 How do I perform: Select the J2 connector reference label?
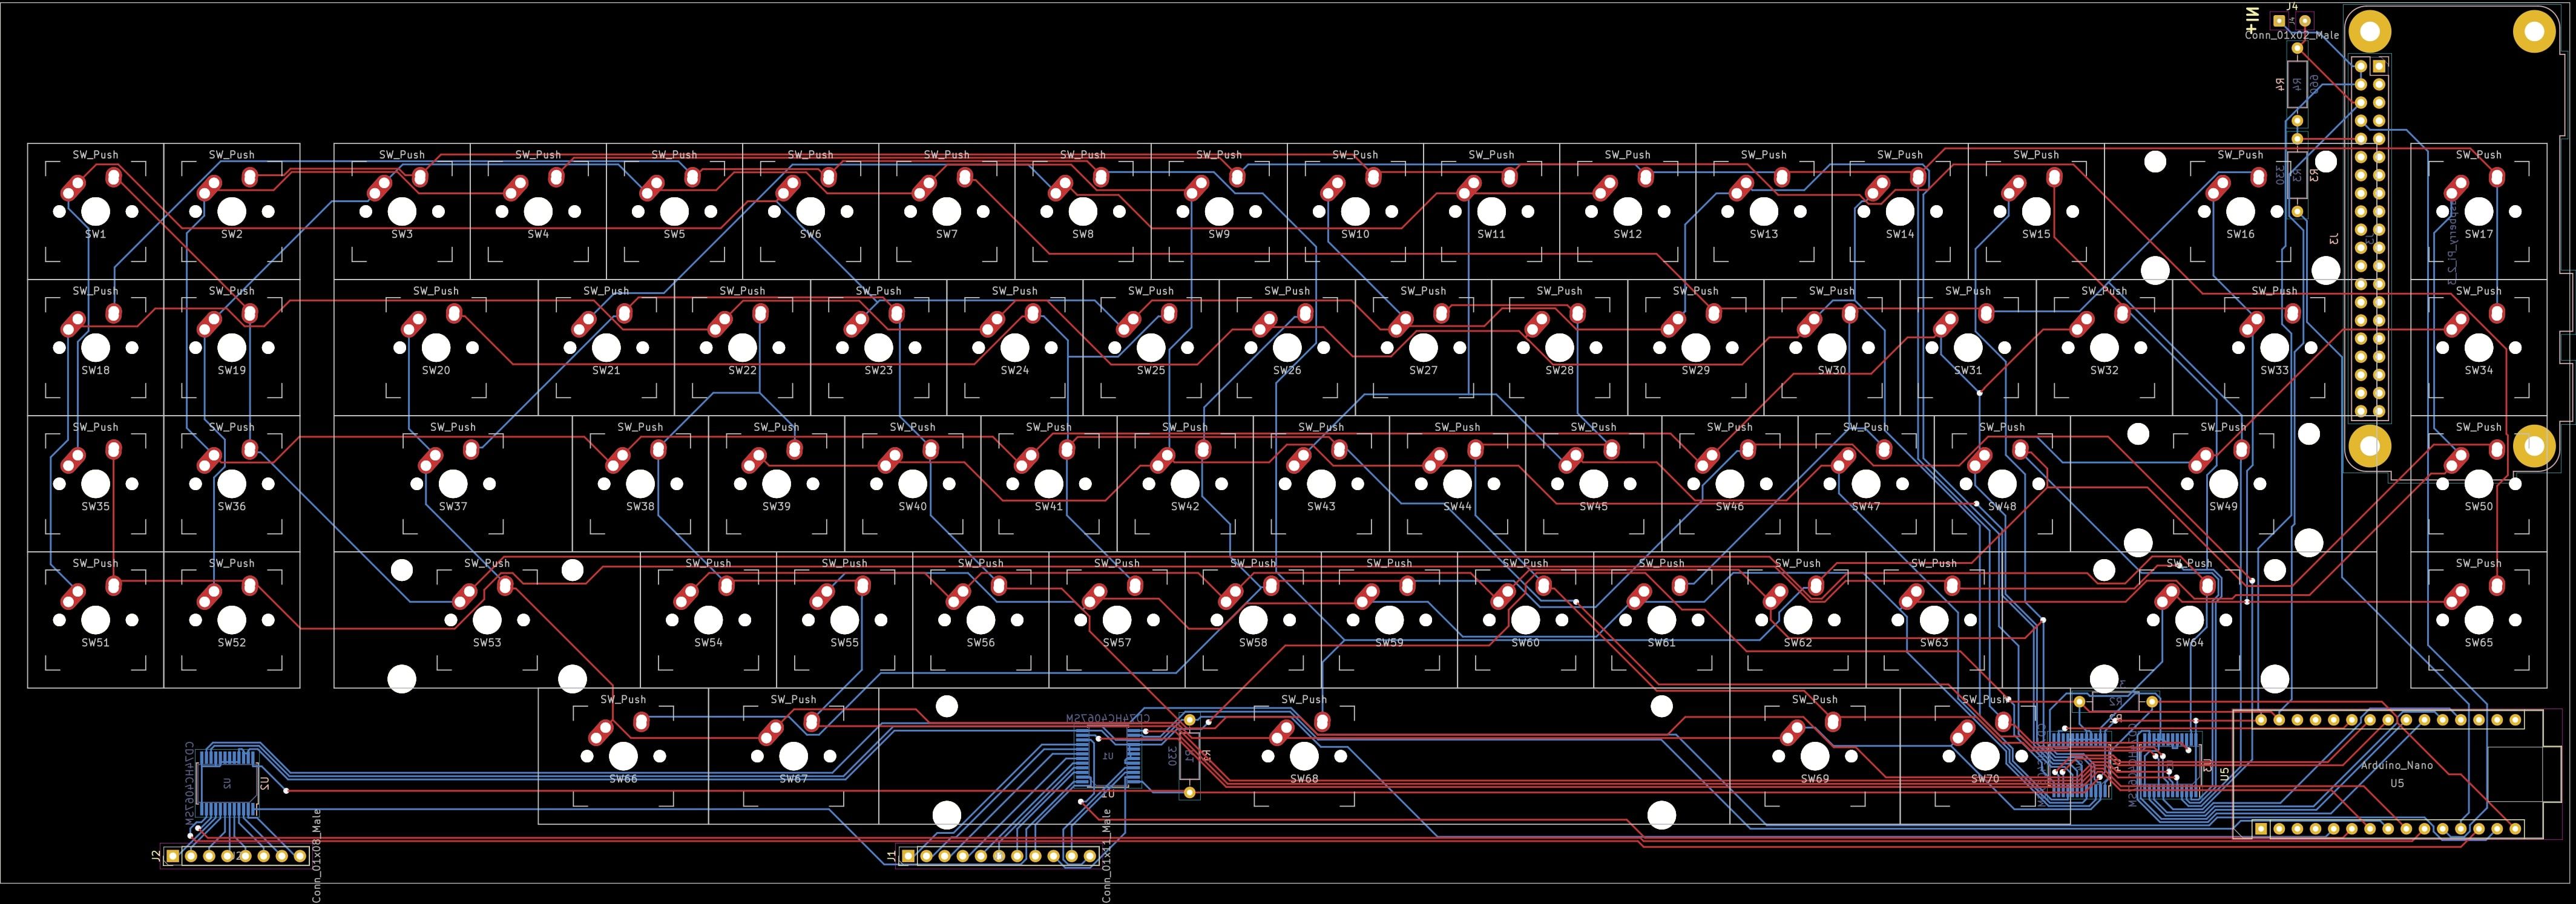click(155, 856)
